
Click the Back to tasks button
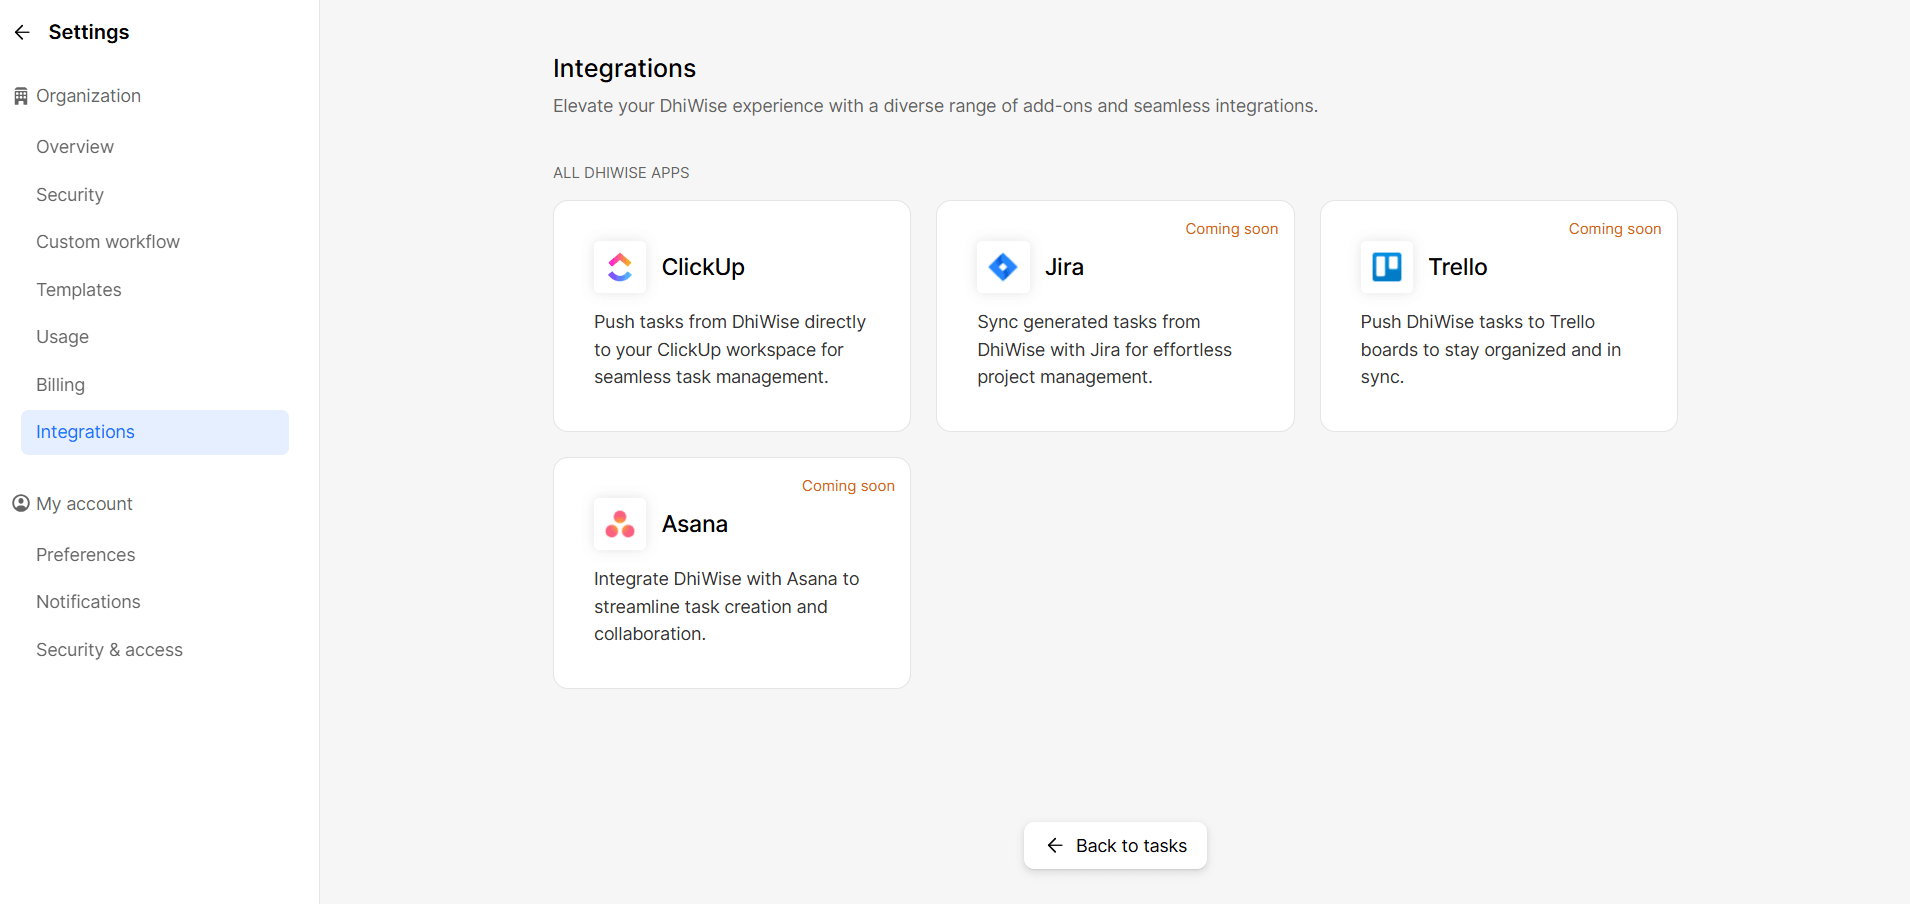(1115, 846)
